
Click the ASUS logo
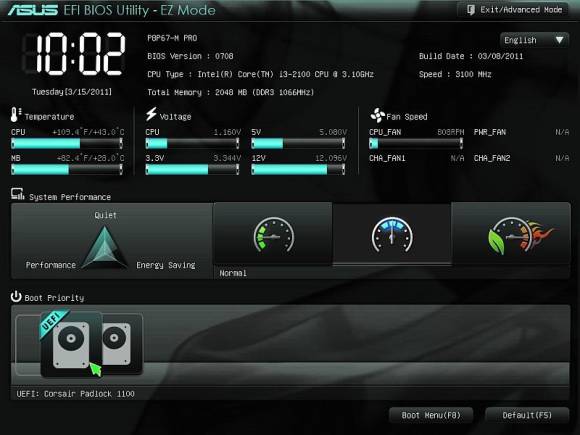33,10
